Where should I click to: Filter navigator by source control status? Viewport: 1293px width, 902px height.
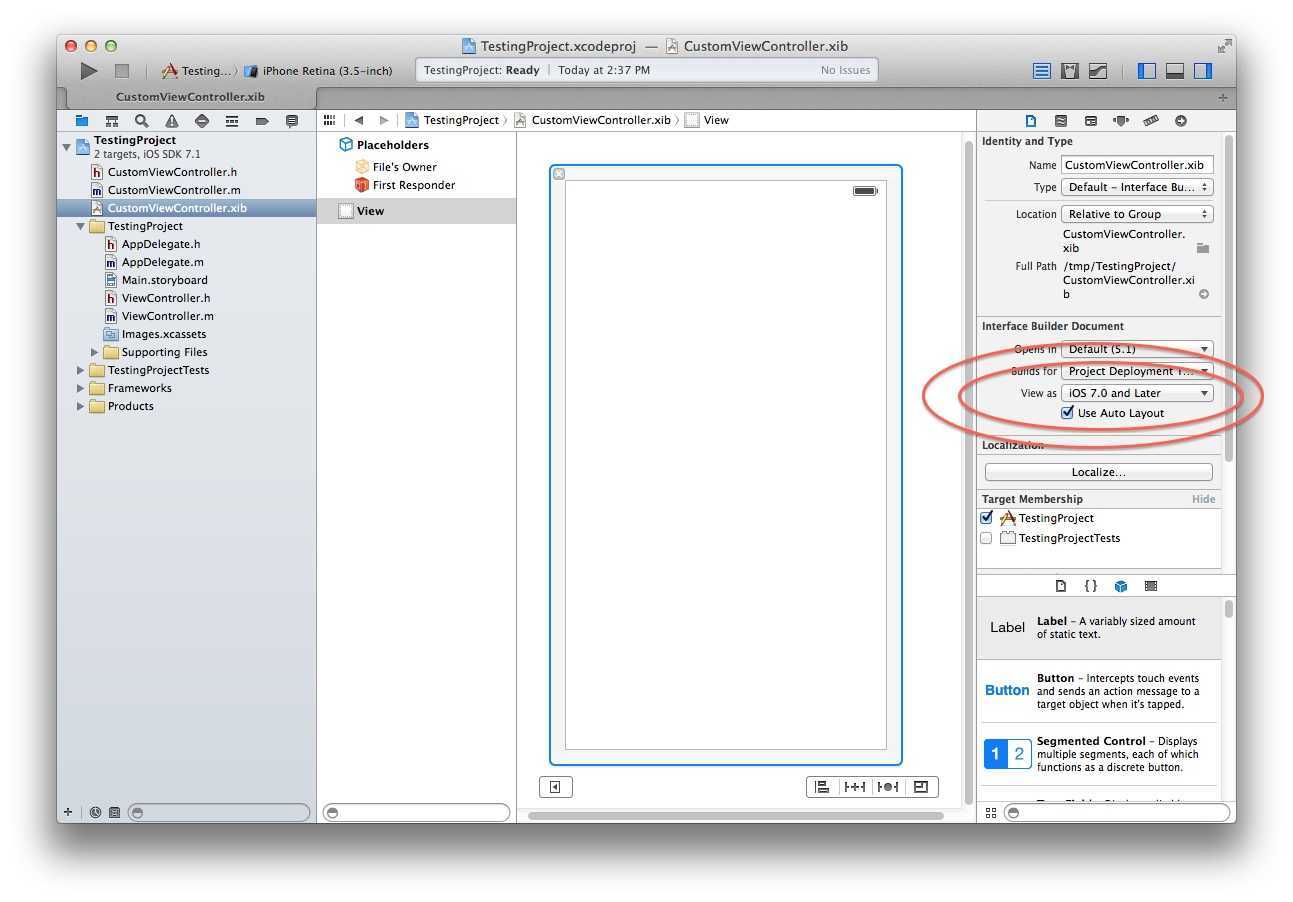coord(114,813)
